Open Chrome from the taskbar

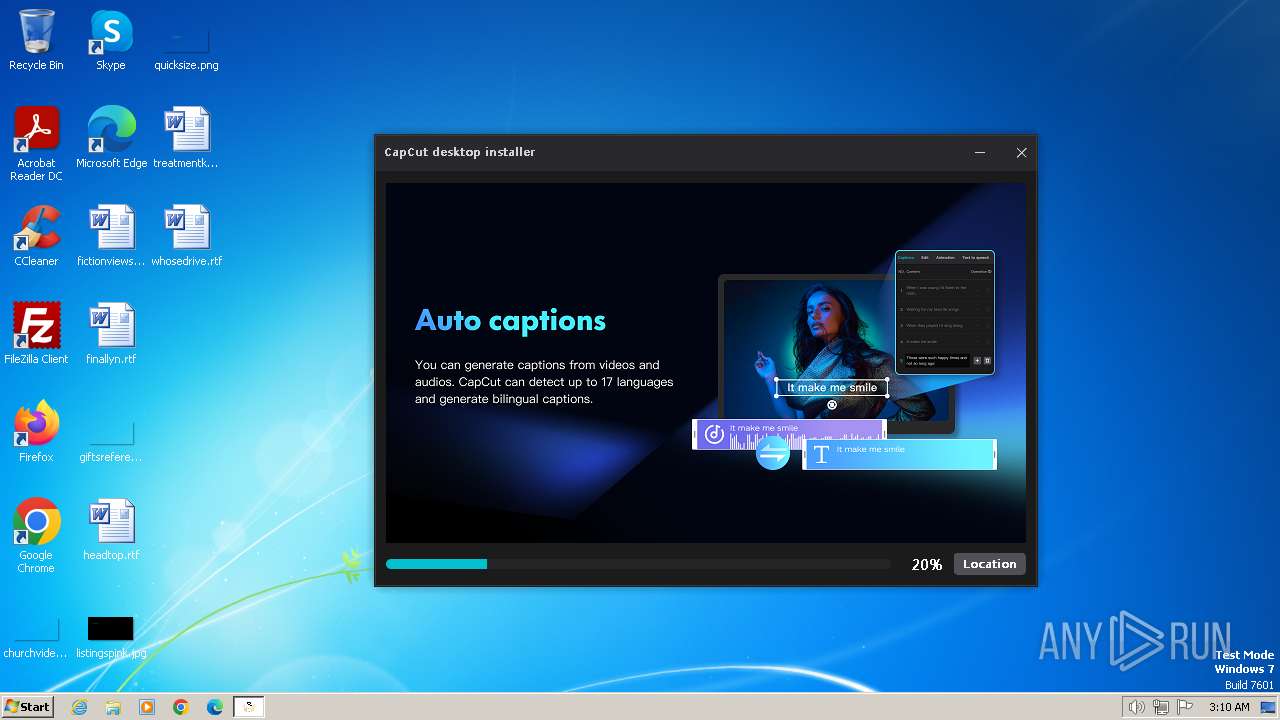point(181,707)
